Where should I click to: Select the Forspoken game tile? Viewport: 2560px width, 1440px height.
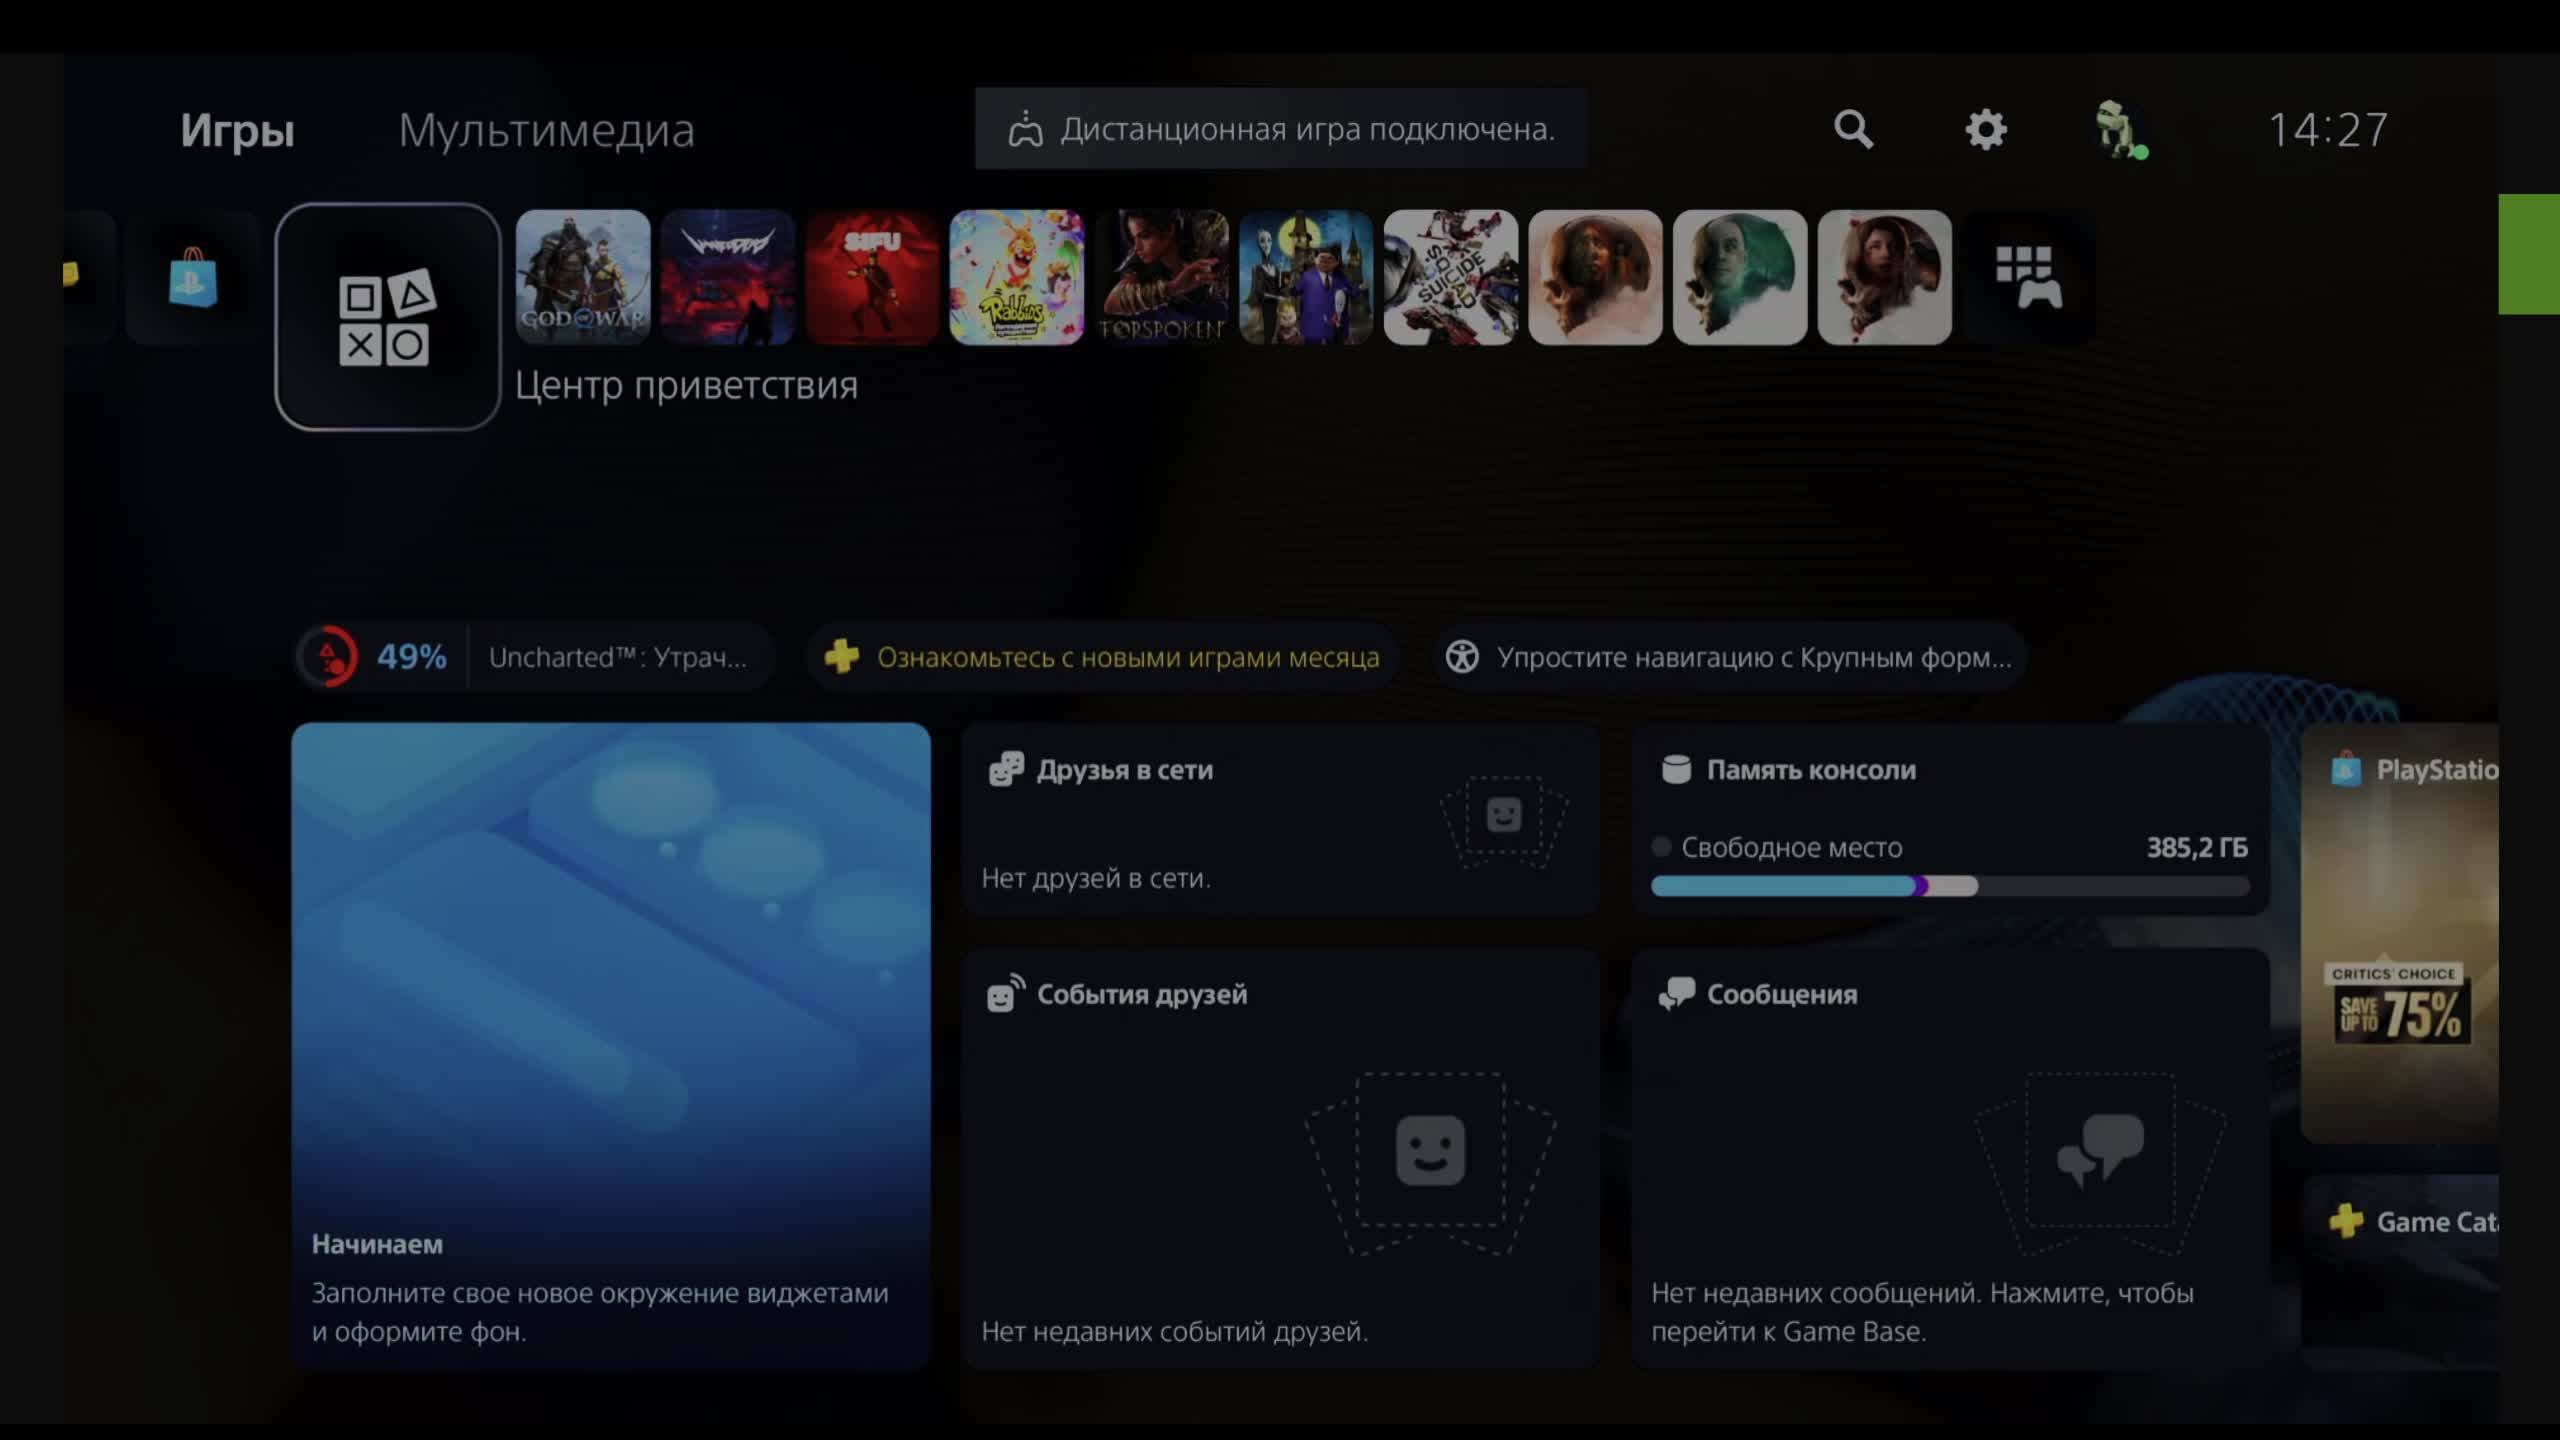pyautogui.click(x=1161, y=278)
